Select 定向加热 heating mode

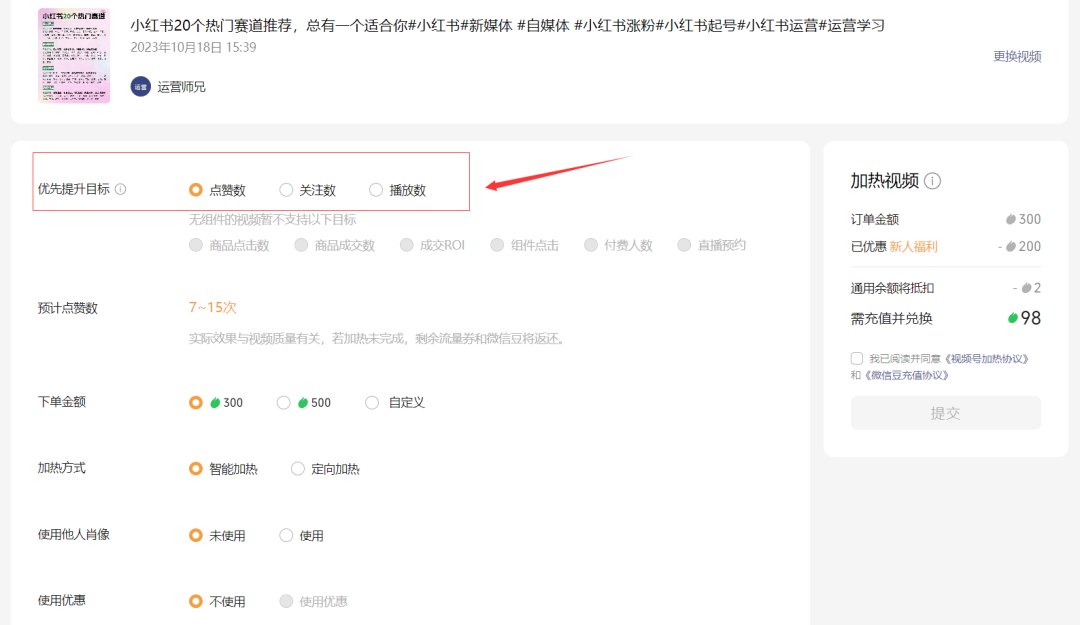pyautogui.click(x=298, y=469)
